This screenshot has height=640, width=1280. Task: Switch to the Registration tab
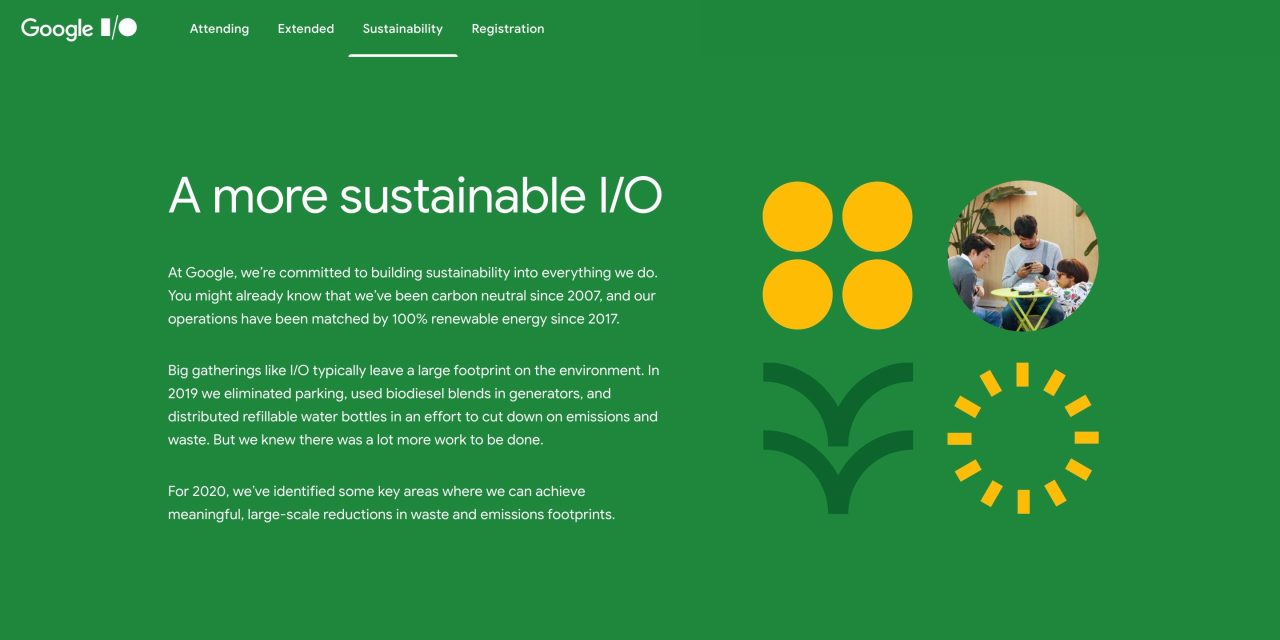point(507,29)
